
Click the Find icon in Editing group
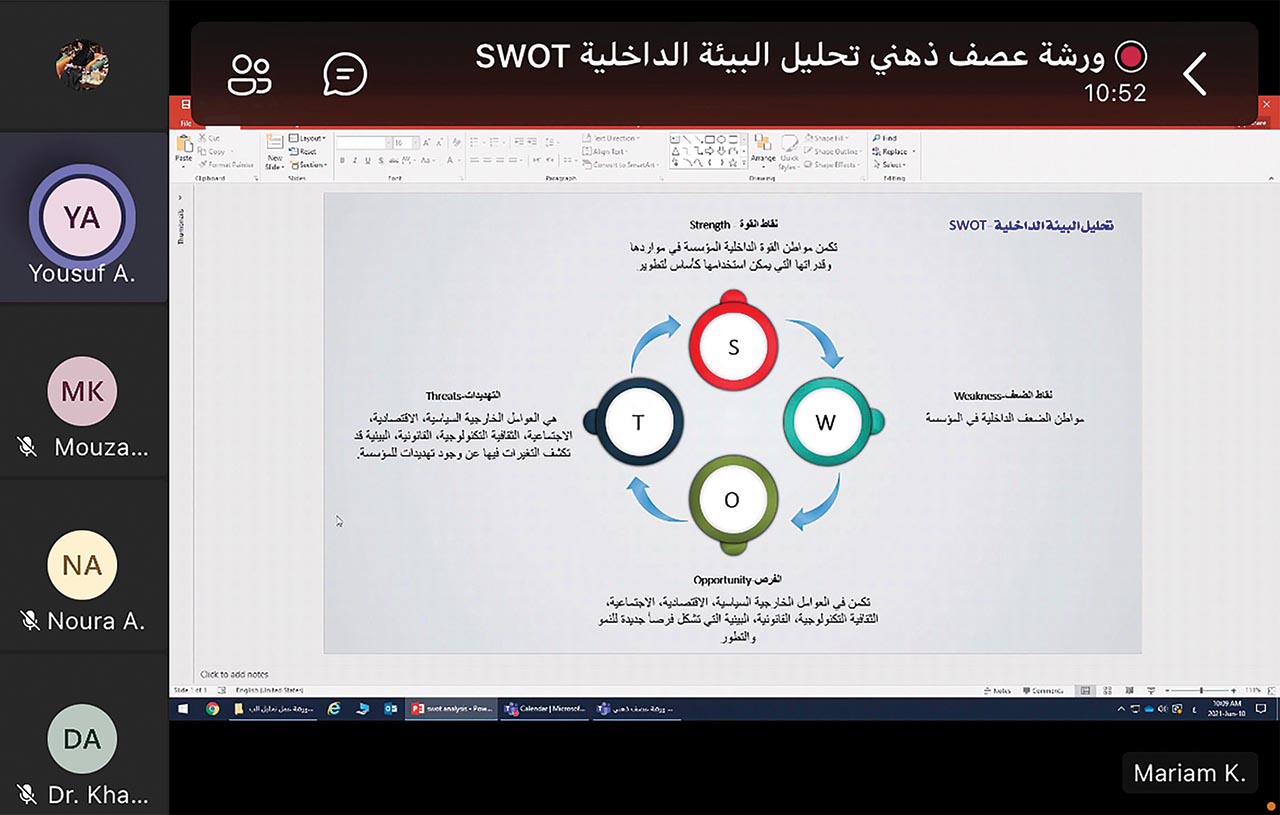(885, 139)
